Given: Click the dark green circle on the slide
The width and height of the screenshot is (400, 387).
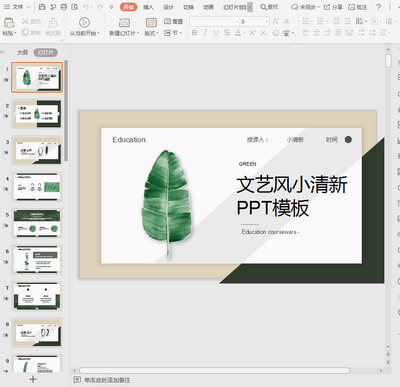Looking at the screenshot, I should click(348, 139).
